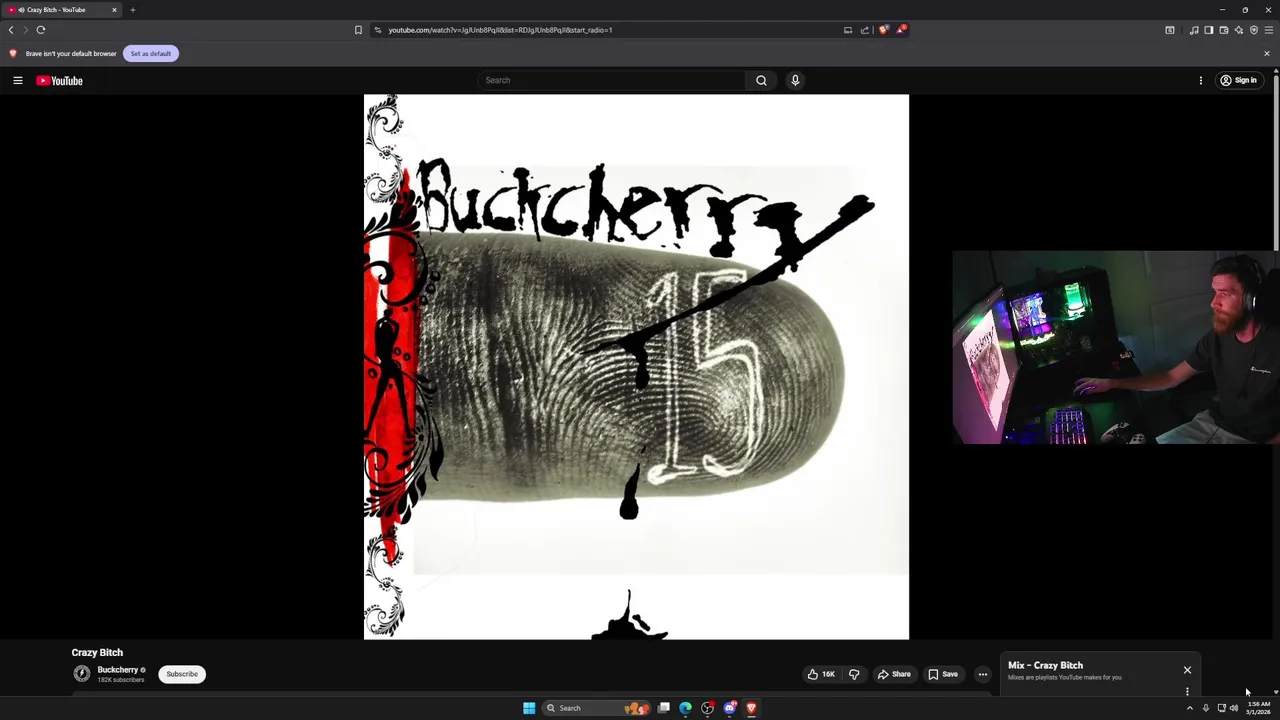Toggle the Brave sidebar panel
The width and height of the screenshot is (1280, 720).
(x=1208, y=30)
